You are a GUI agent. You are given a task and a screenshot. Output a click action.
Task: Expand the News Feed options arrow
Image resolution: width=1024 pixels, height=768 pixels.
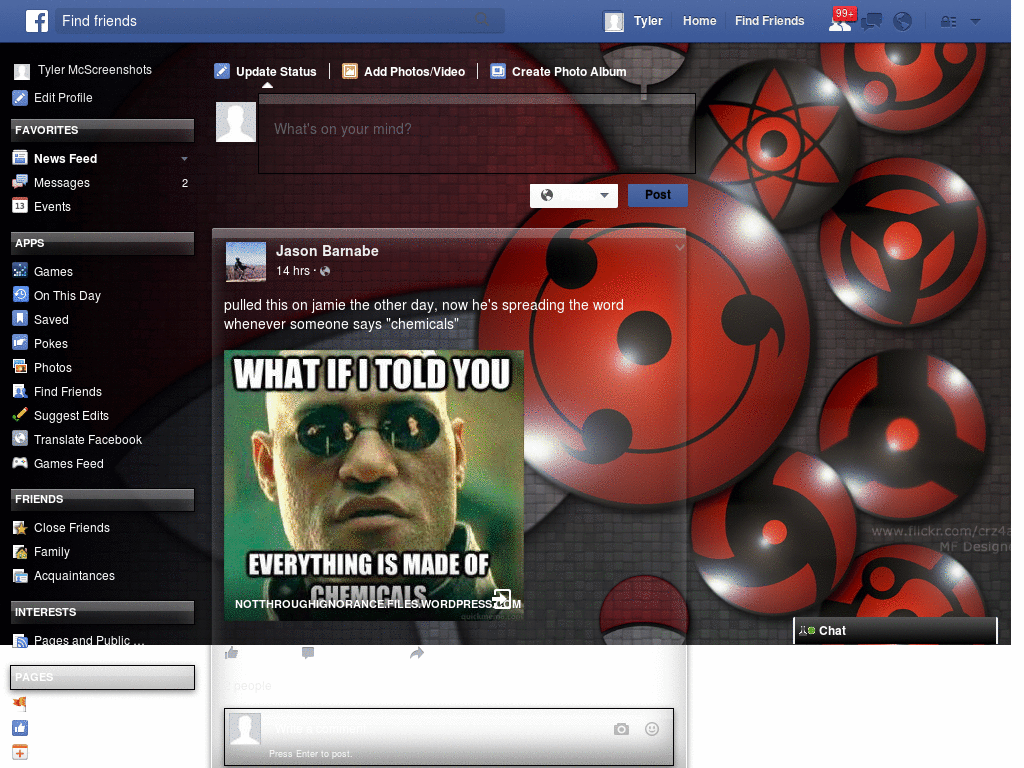[184, 159]
